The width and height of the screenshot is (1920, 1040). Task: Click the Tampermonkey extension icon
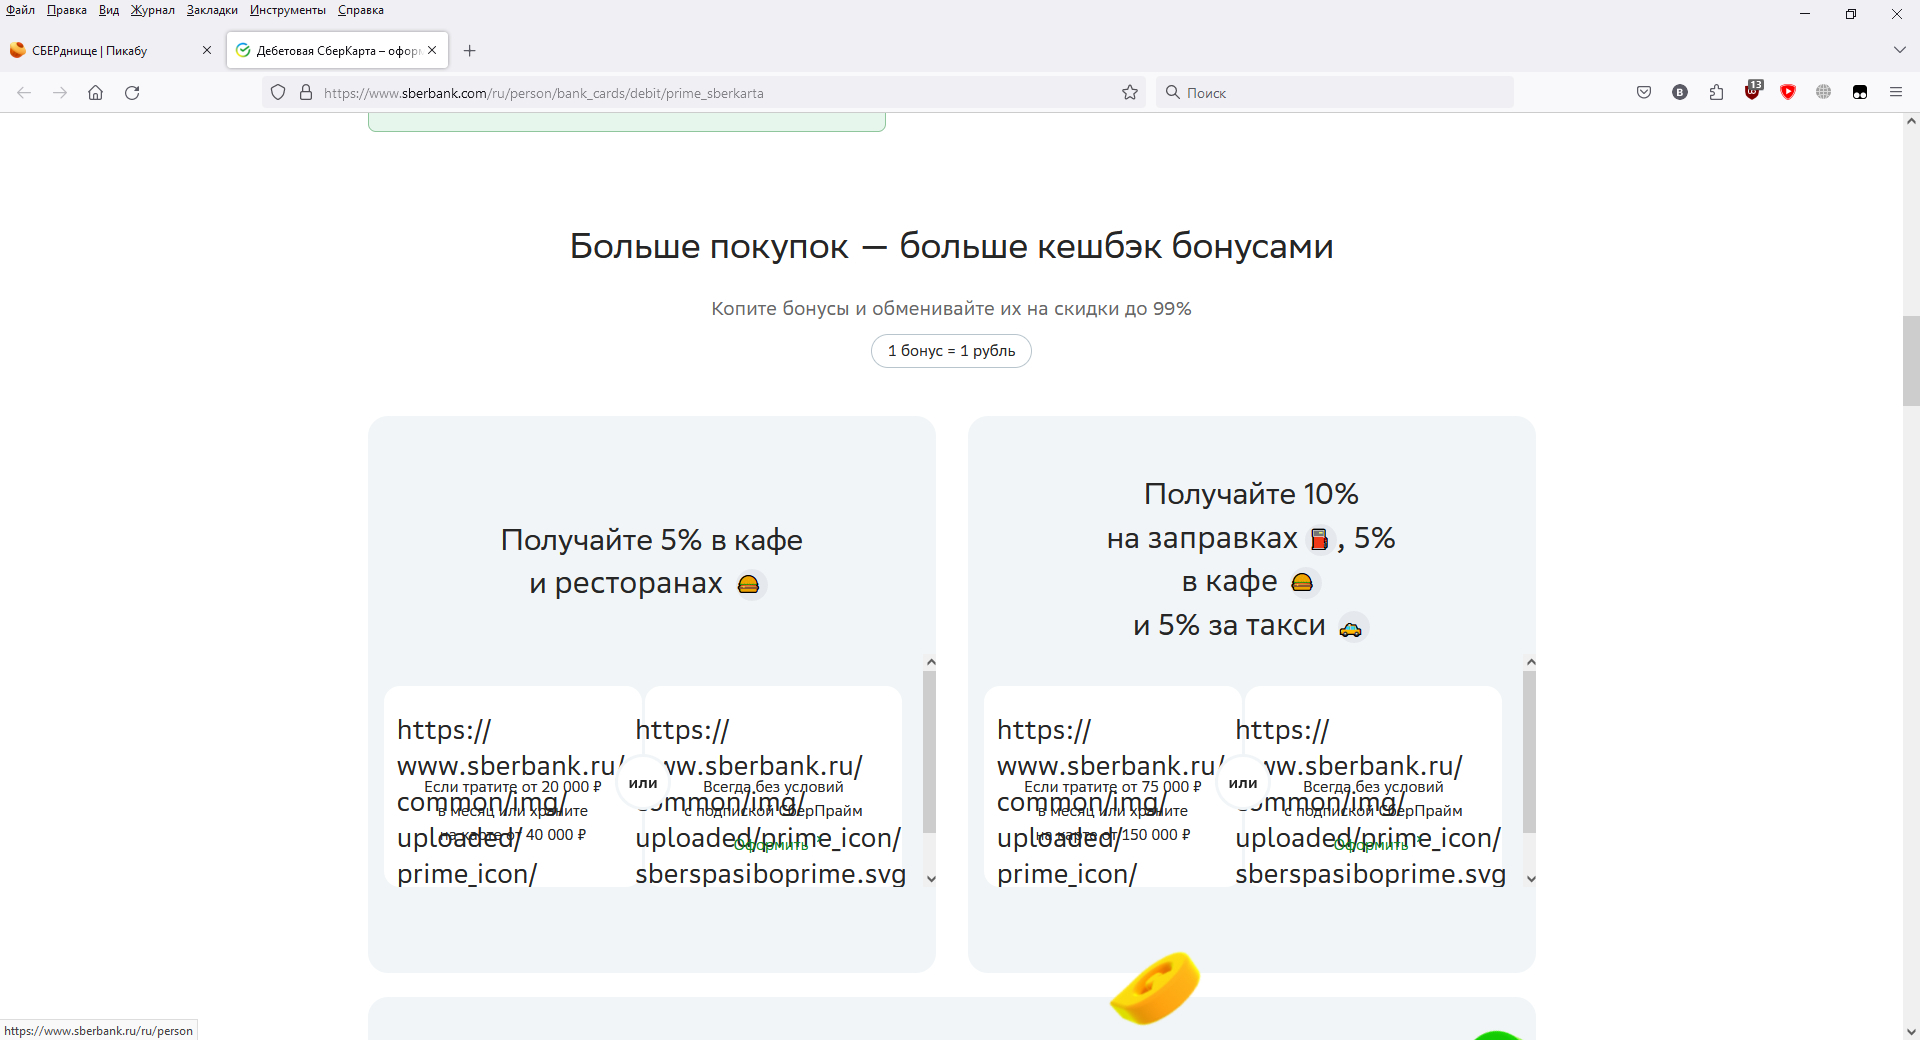pyautogui.click(x=1860, y=92)
